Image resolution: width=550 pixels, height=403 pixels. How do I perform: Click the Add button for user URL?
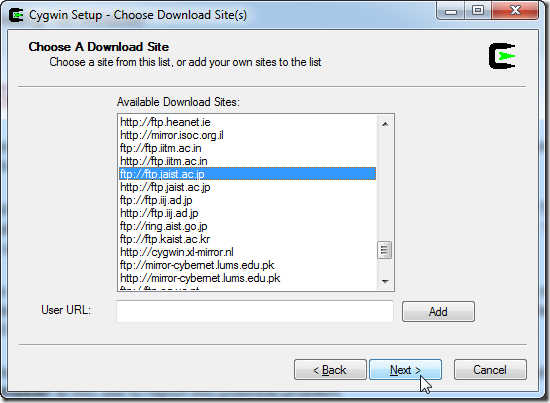tap(438, 311)
